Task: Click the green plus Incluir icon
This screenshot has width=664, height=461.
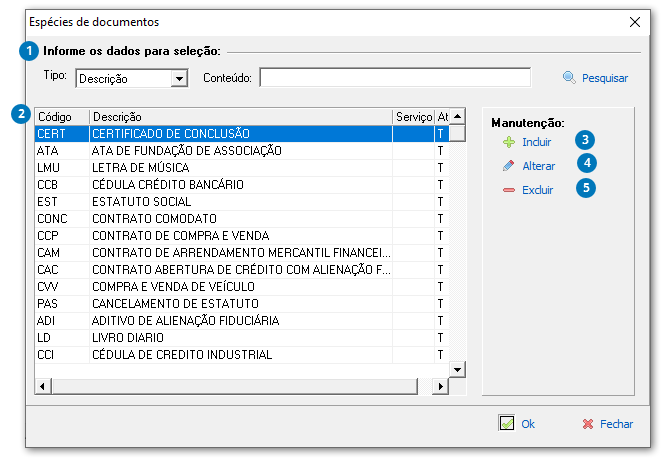Action: point(509,142)
